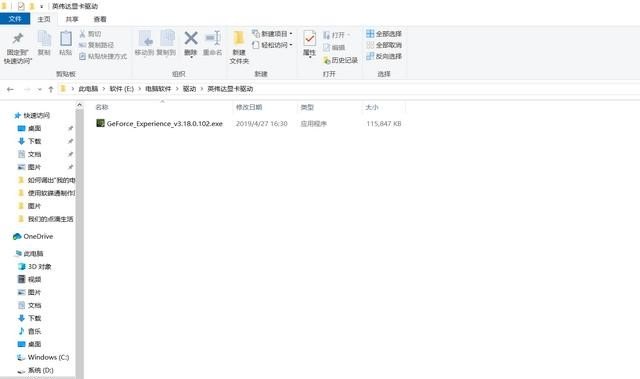The width and height of the screenshot is (640, 379).
Task: Open the pinned 下载 under Quick access
Action: (x=30, y=141)
